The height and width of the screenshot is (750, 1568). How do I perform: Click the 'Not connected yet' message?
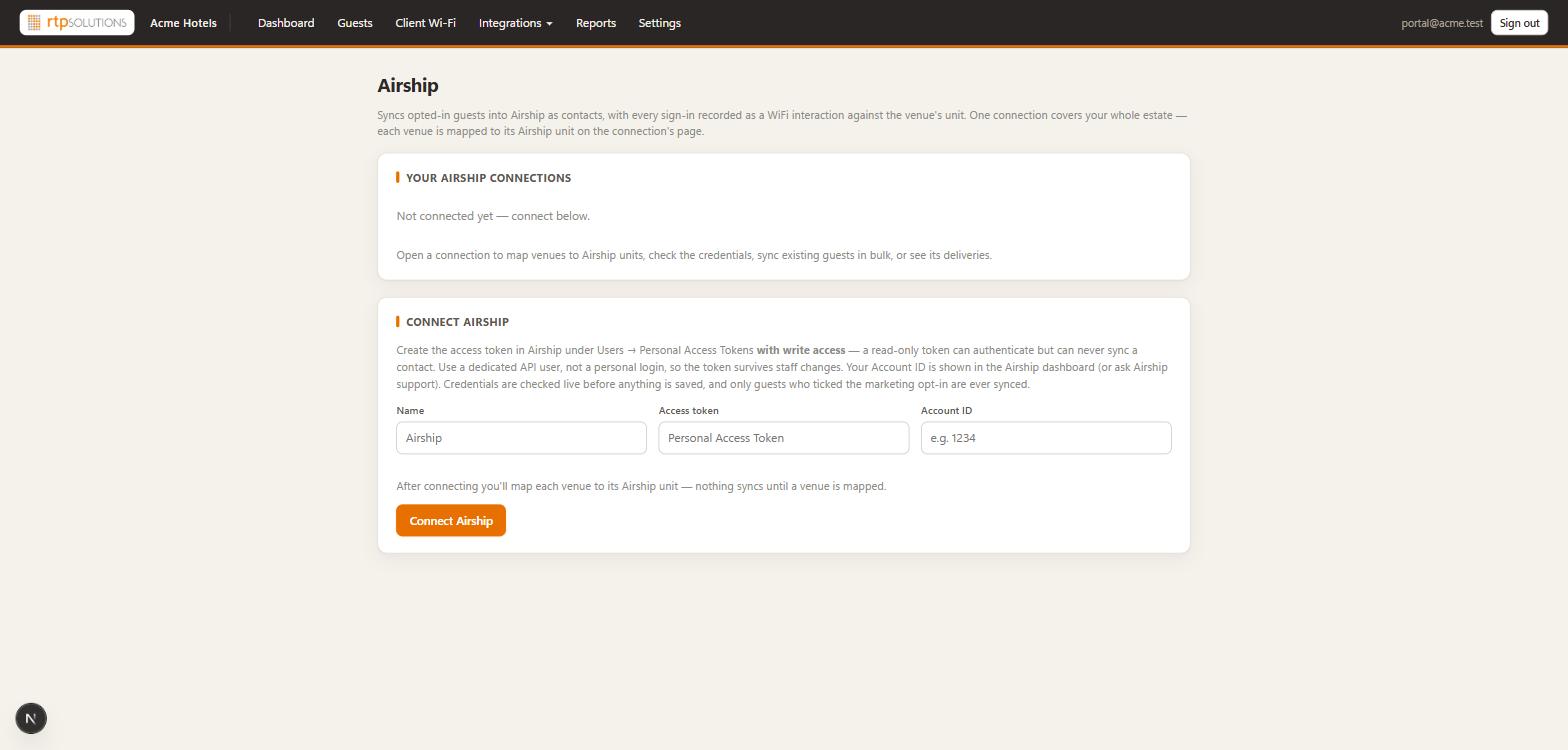pos(493,216)
